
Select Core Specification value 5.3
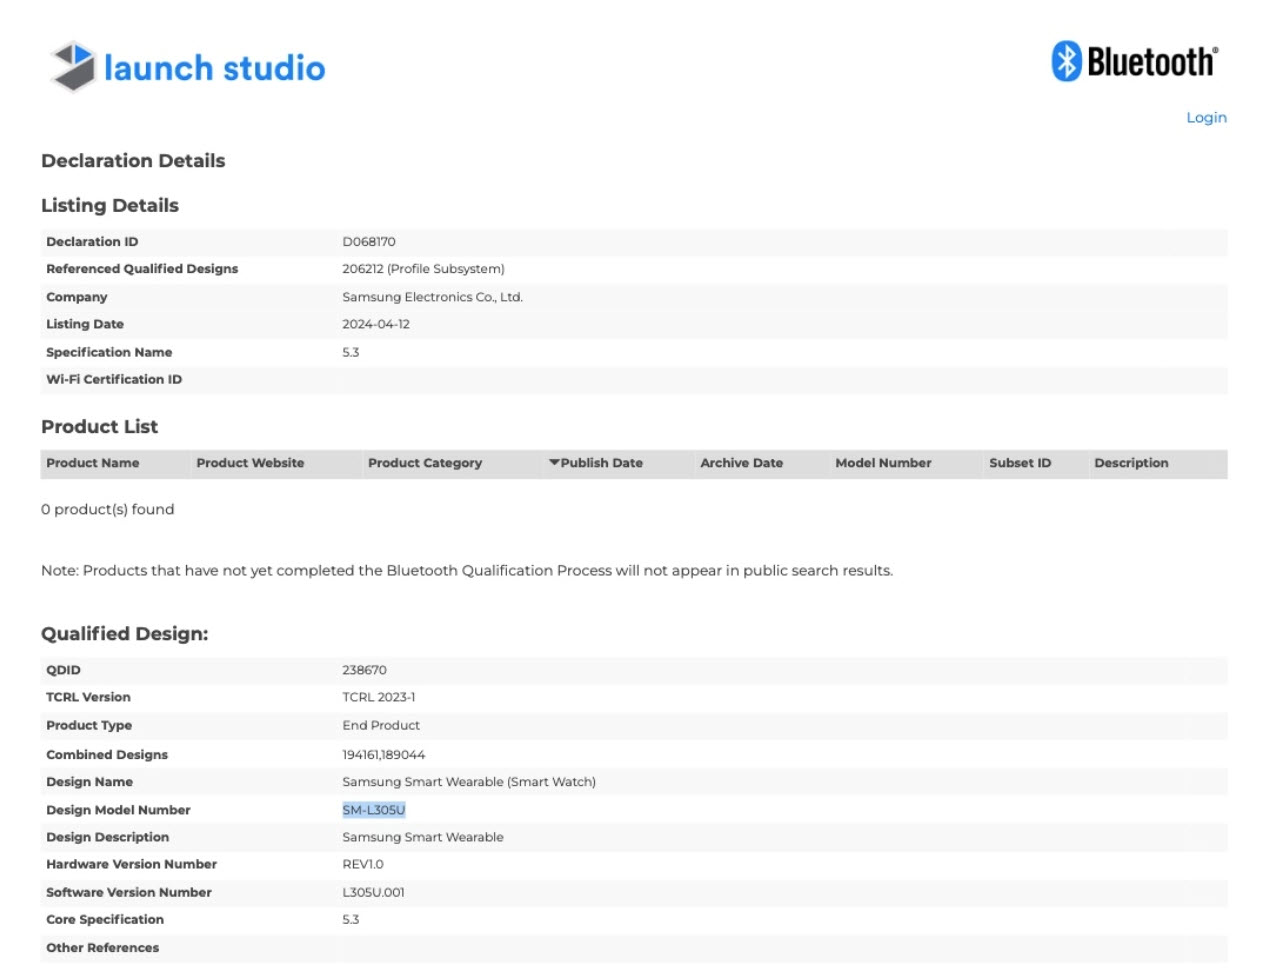tap(351, 919)
